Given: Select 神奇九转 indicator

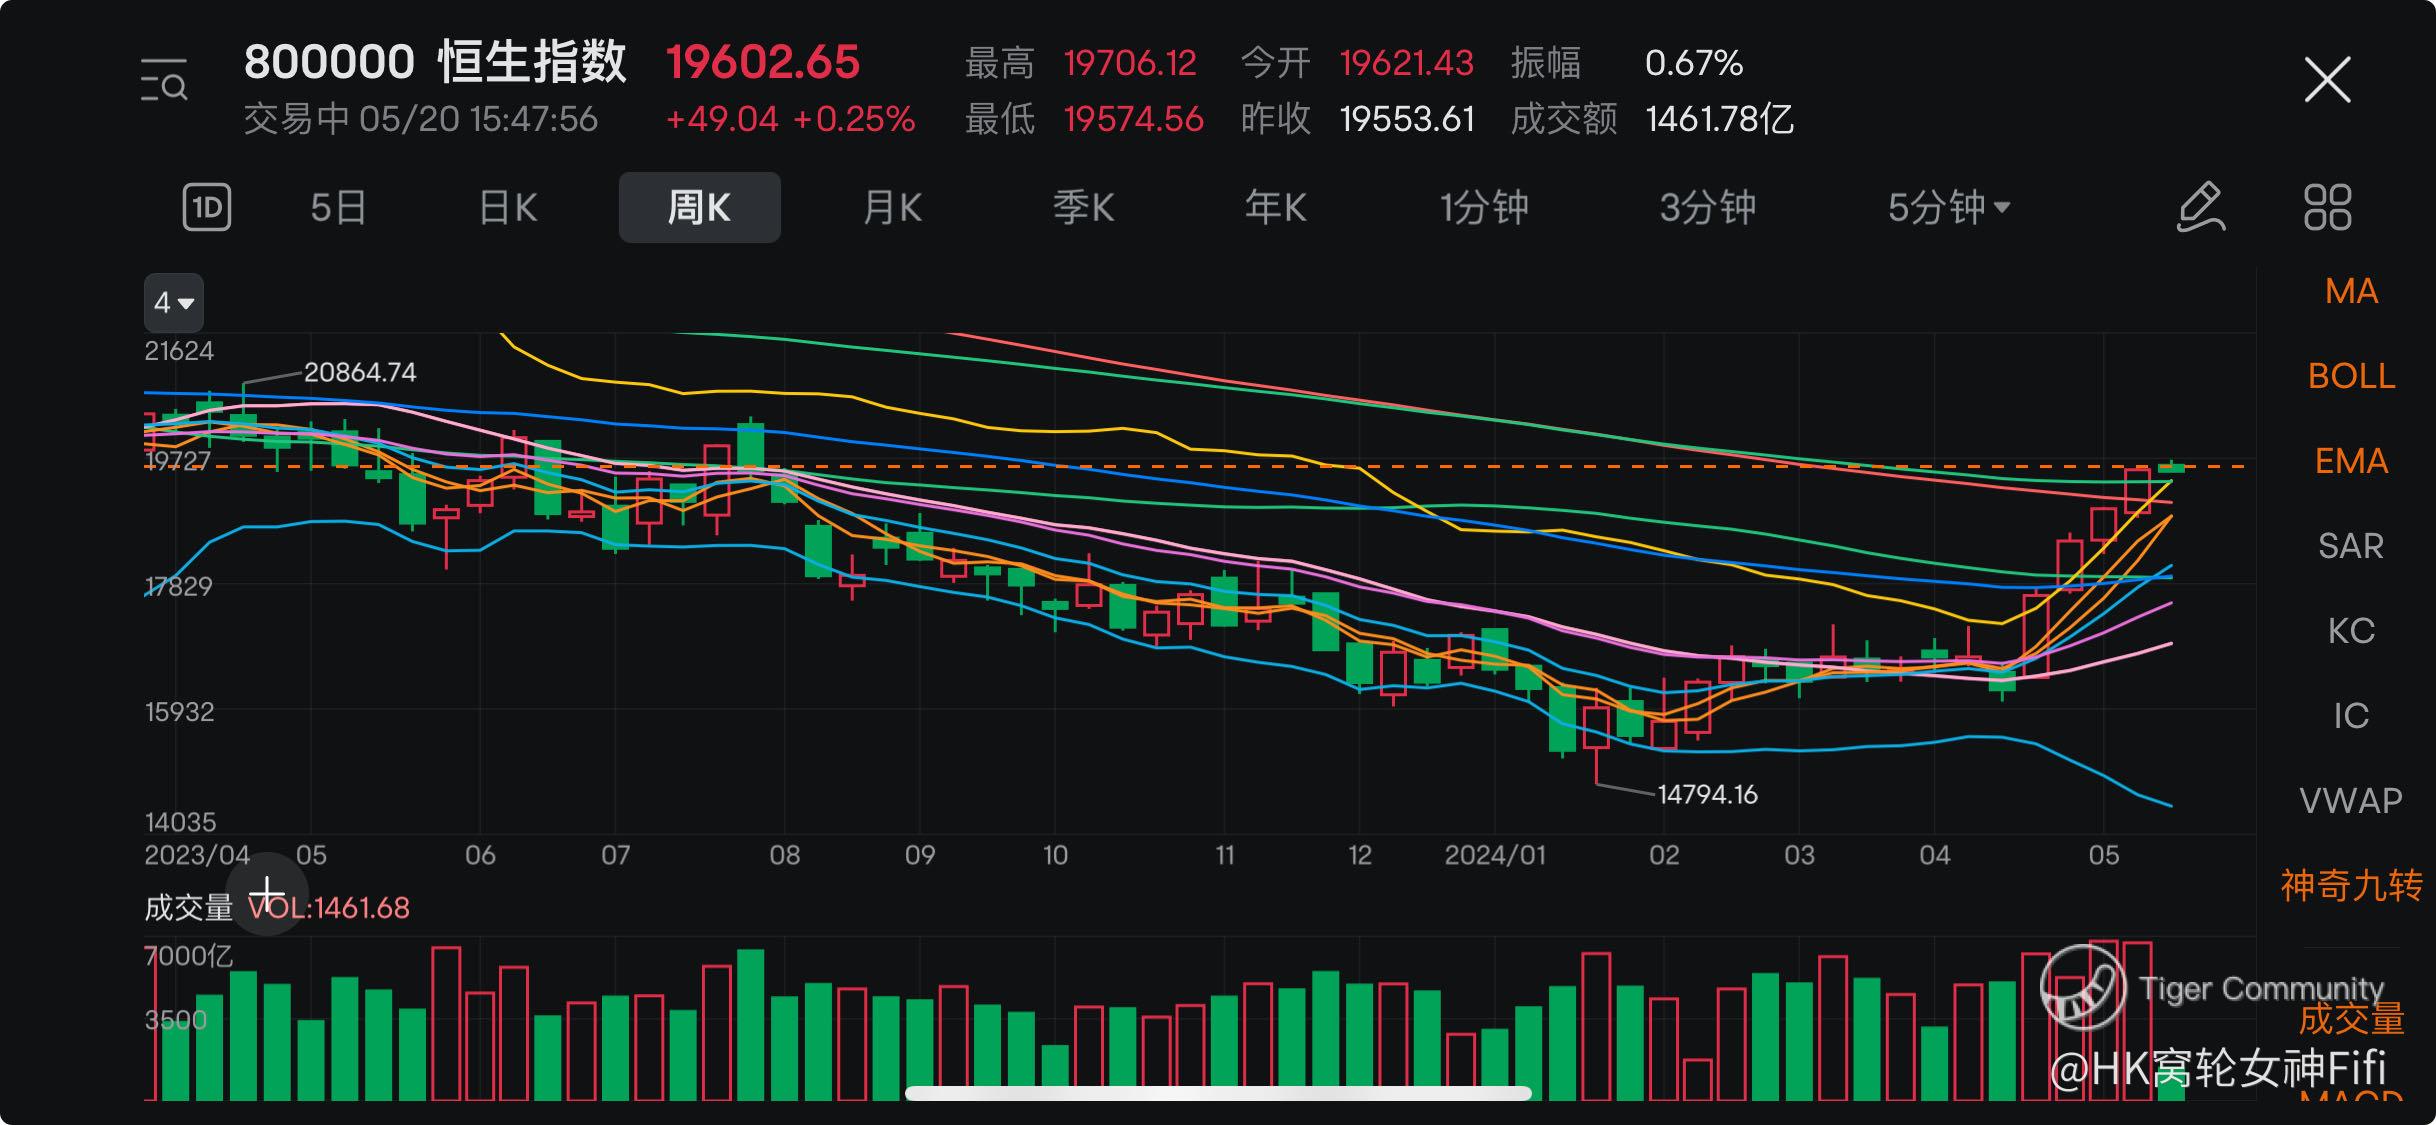Looking at the screenshot, I should pos(2350,886).
